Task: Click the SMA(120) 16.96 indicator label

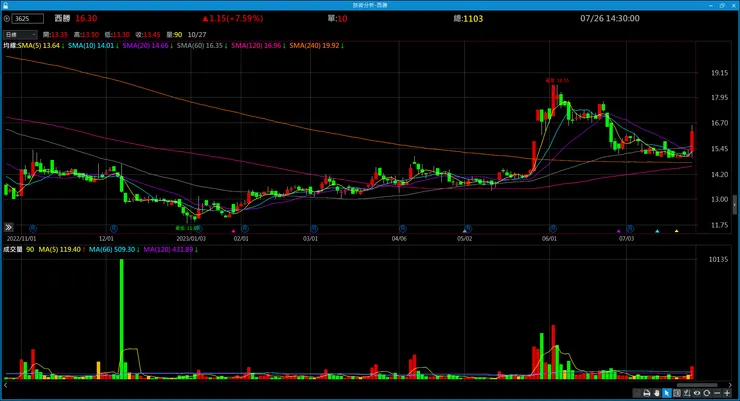Action: pyautogui.click(x=258, y=46)
